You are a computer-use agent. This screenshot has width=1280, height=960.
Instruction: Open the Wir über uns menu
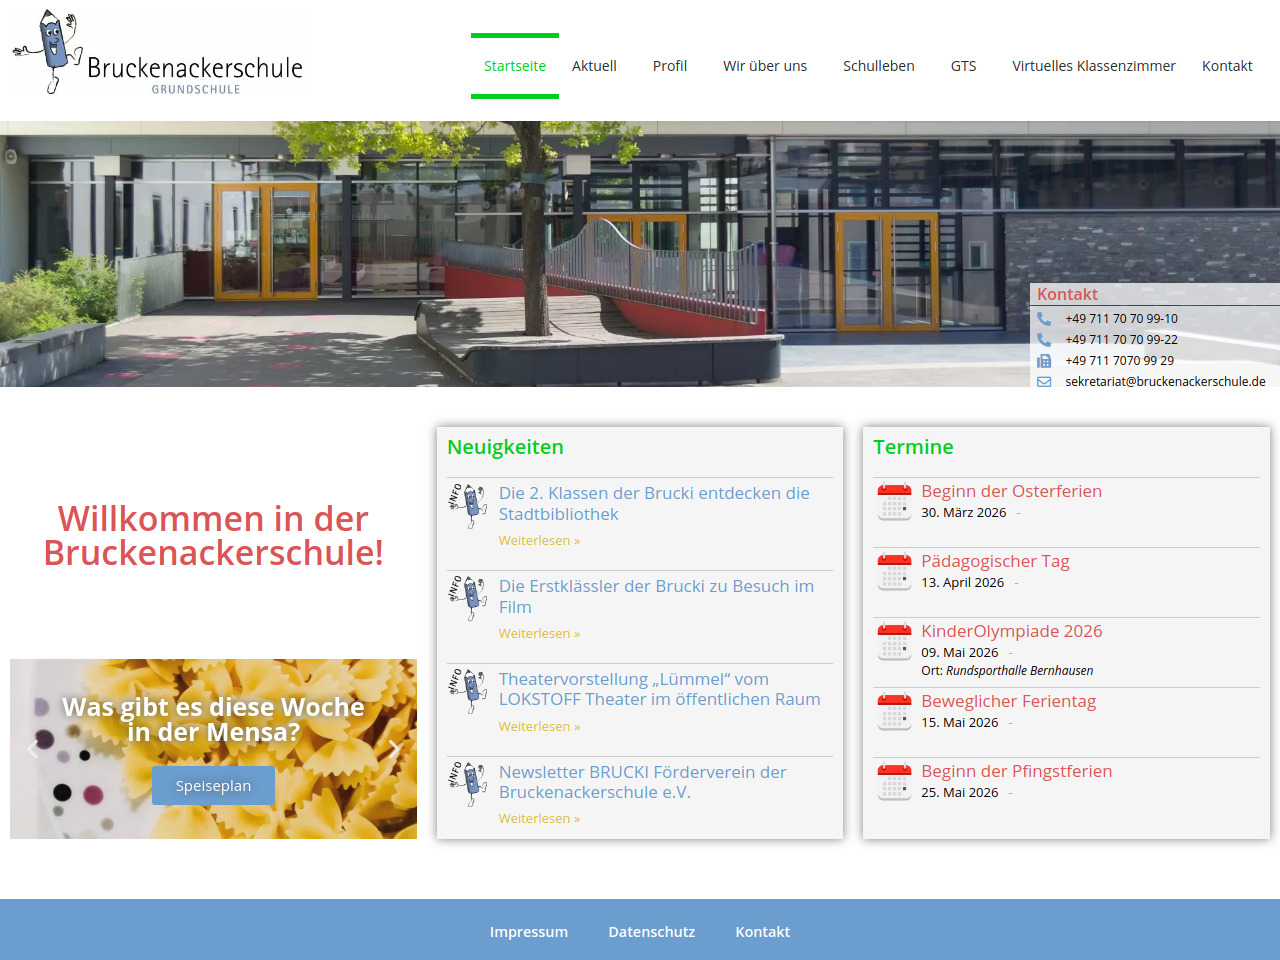coord(764,66)
